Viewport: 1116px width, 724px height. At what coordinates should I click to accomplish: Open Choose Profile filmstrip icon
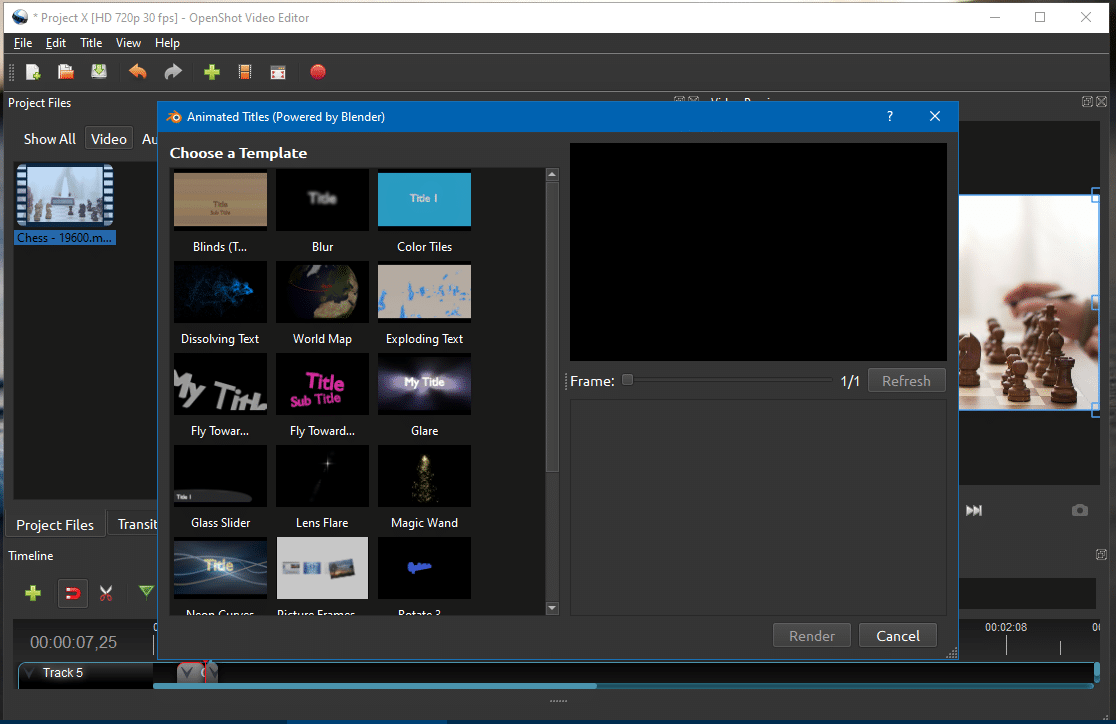(245, 72)
